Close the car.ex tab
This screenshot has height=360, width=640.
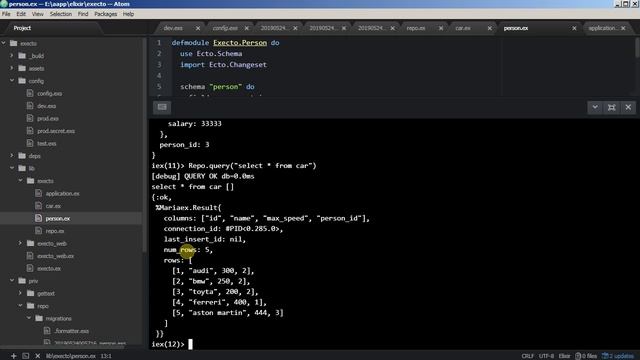tap(489, 28)
